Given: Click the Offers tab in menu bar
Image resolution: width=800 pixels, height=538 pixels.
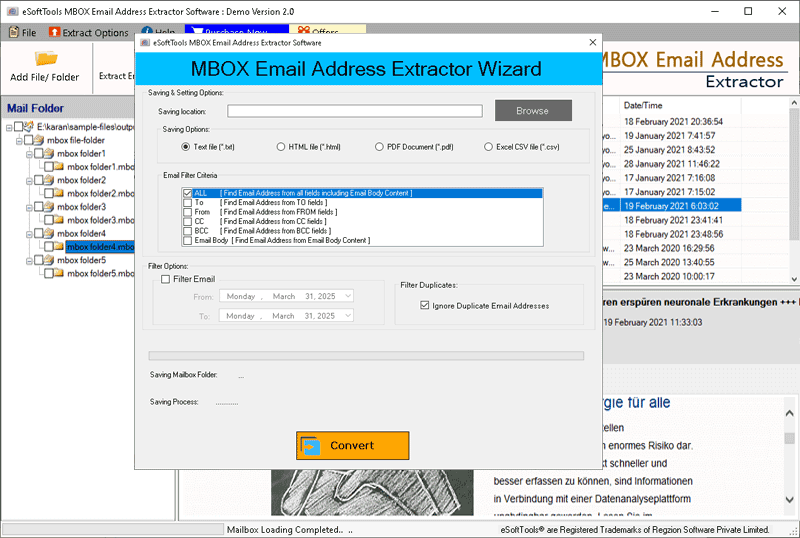Looking at the screenshot, I should pyautogui.click(x=327, y=31).
